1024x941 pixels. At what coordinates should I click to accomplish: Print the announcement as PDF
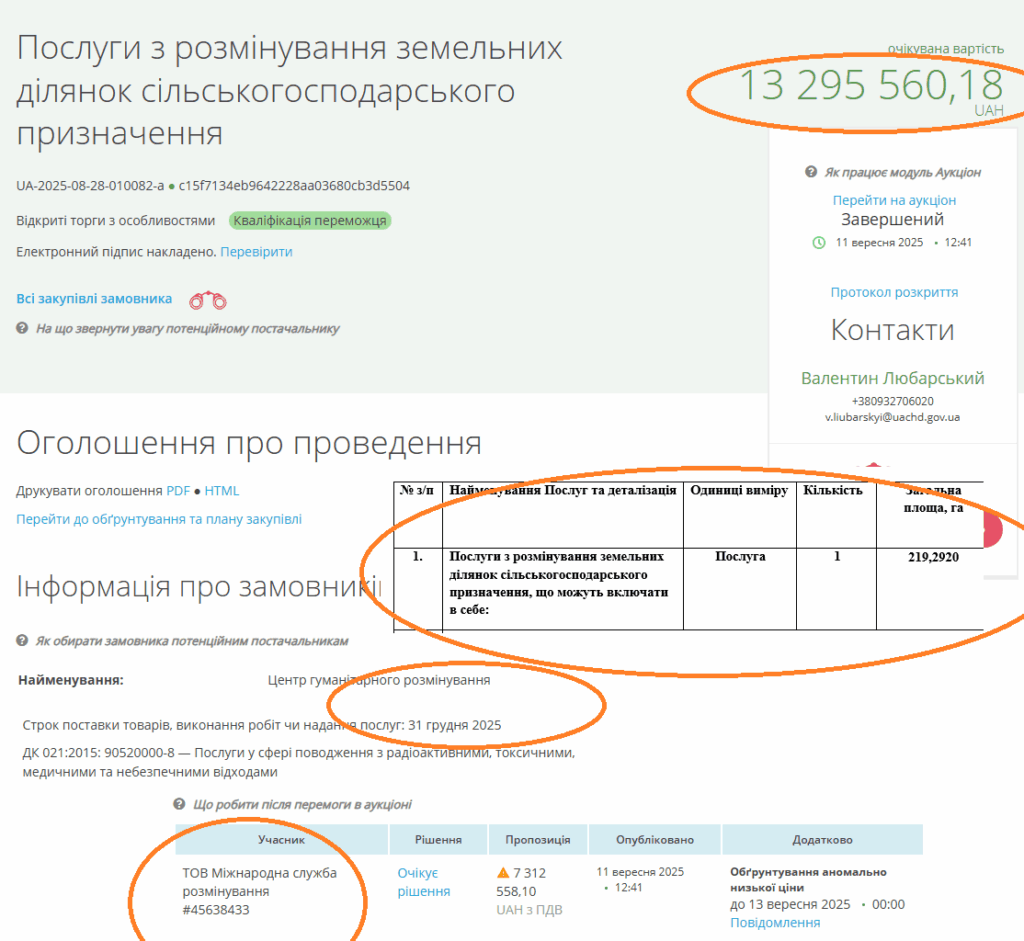178,491
